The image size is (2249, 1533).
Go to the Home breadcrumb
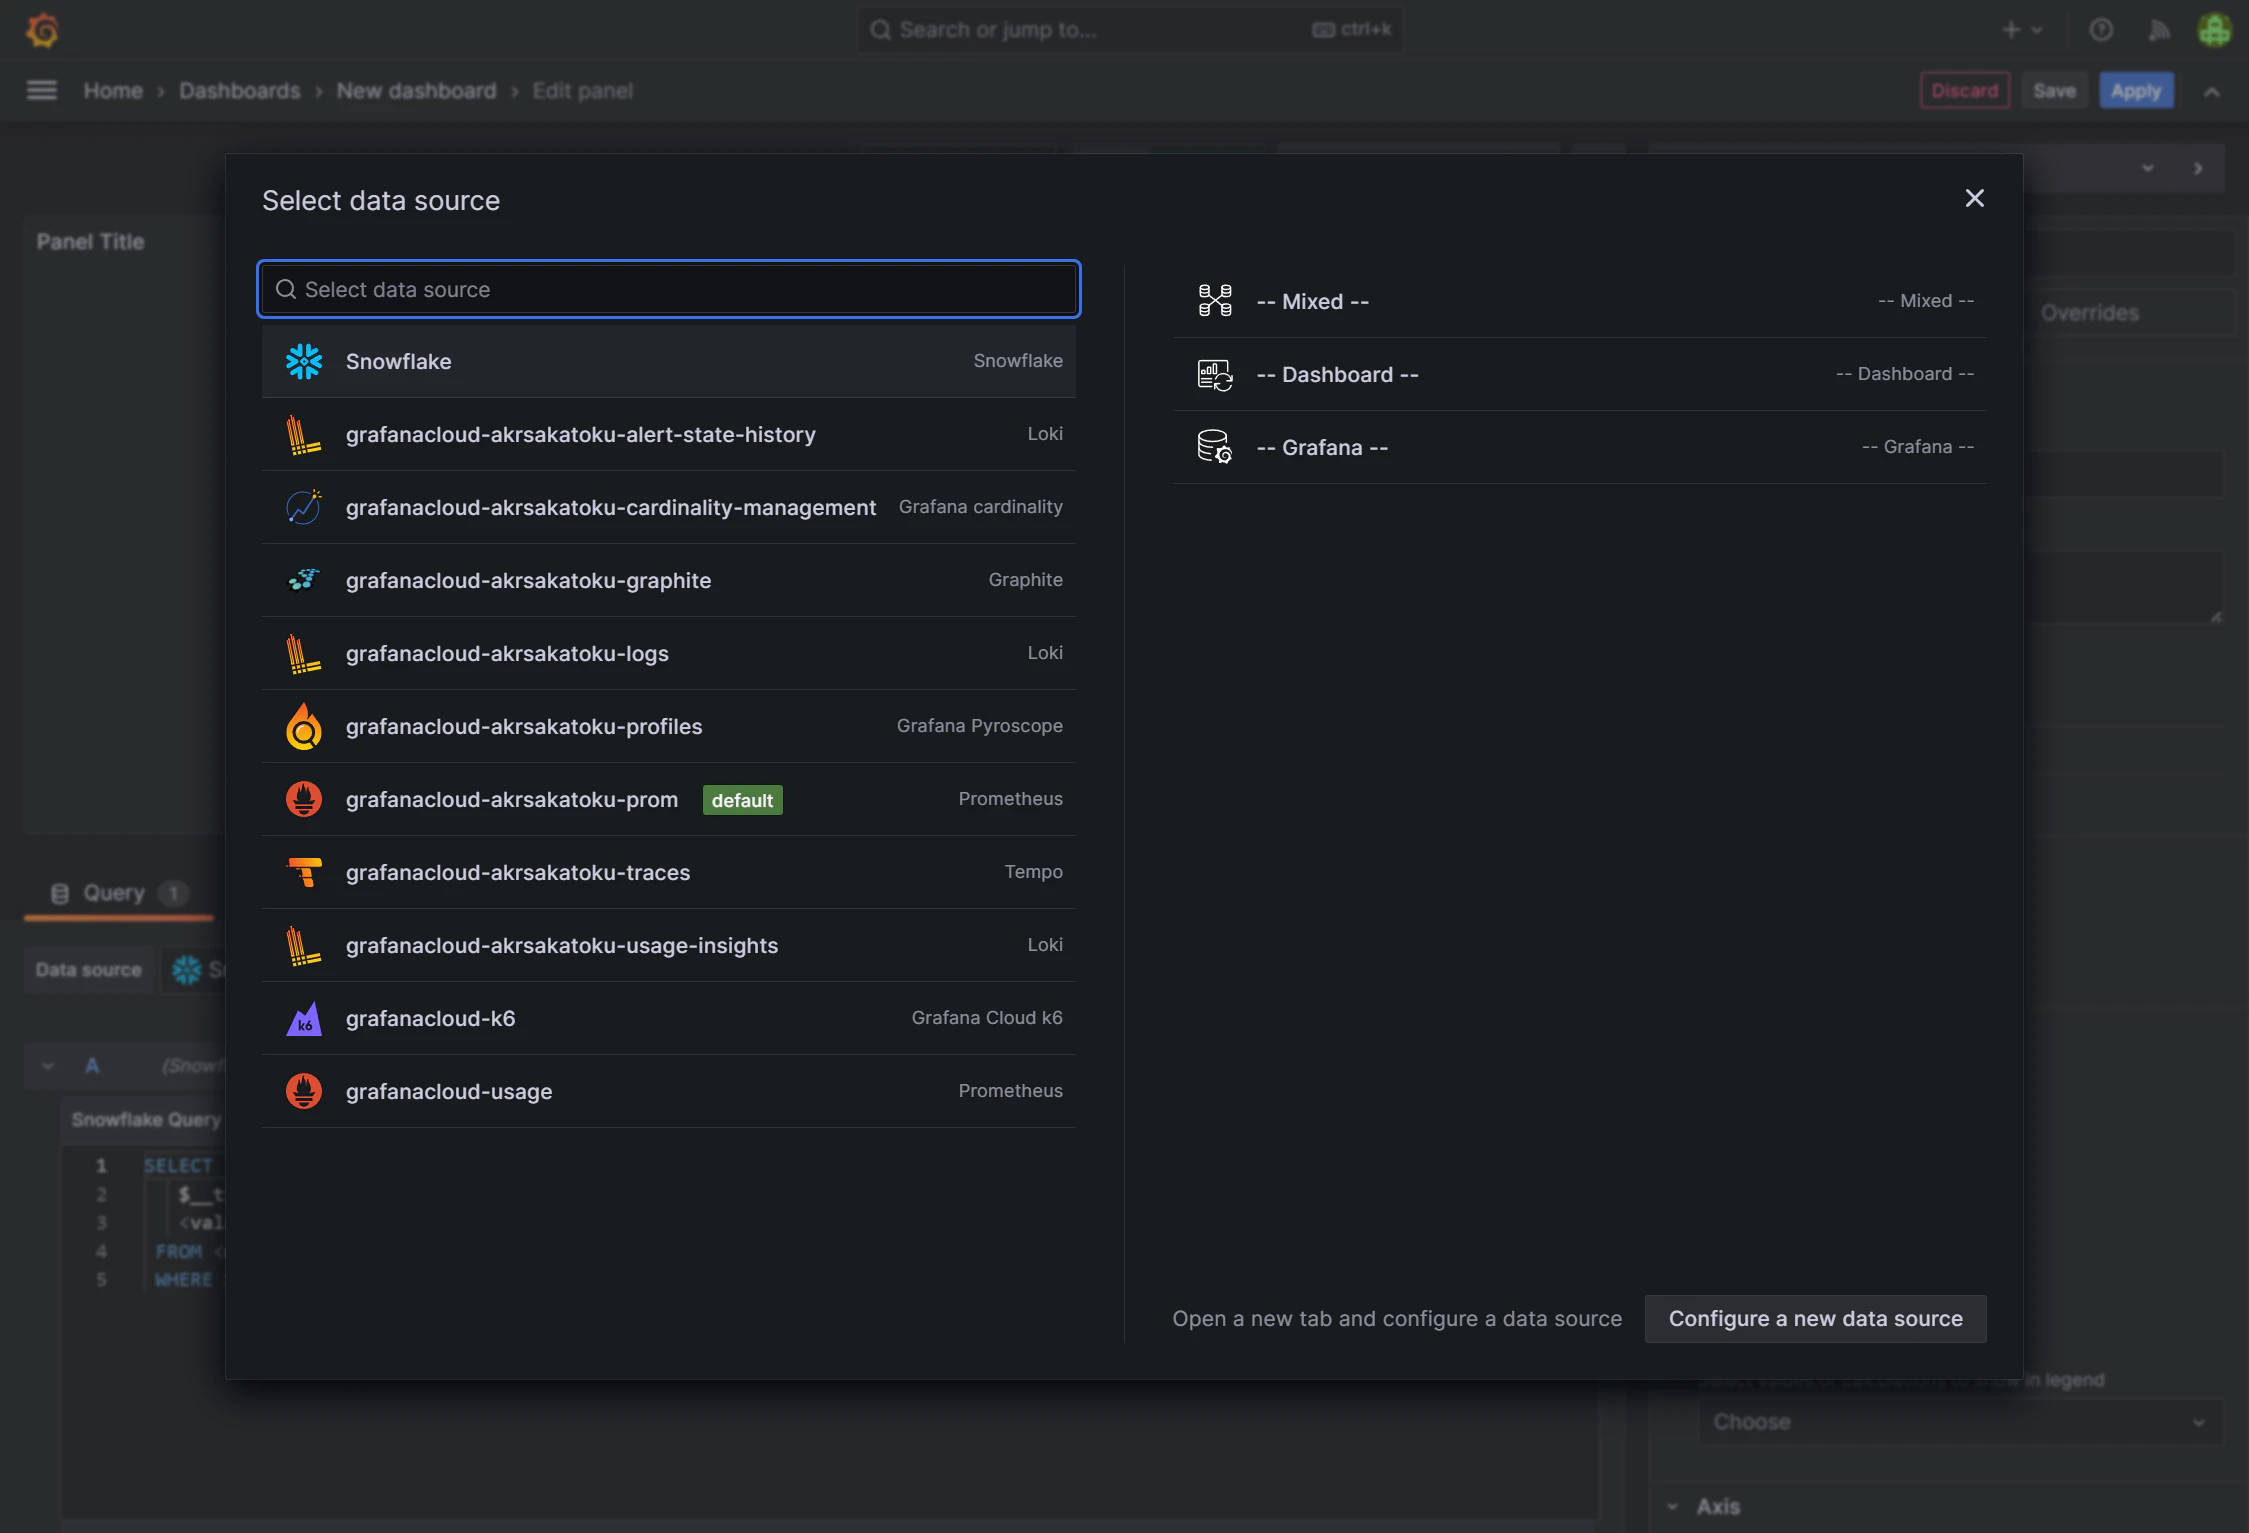point(113,91)
